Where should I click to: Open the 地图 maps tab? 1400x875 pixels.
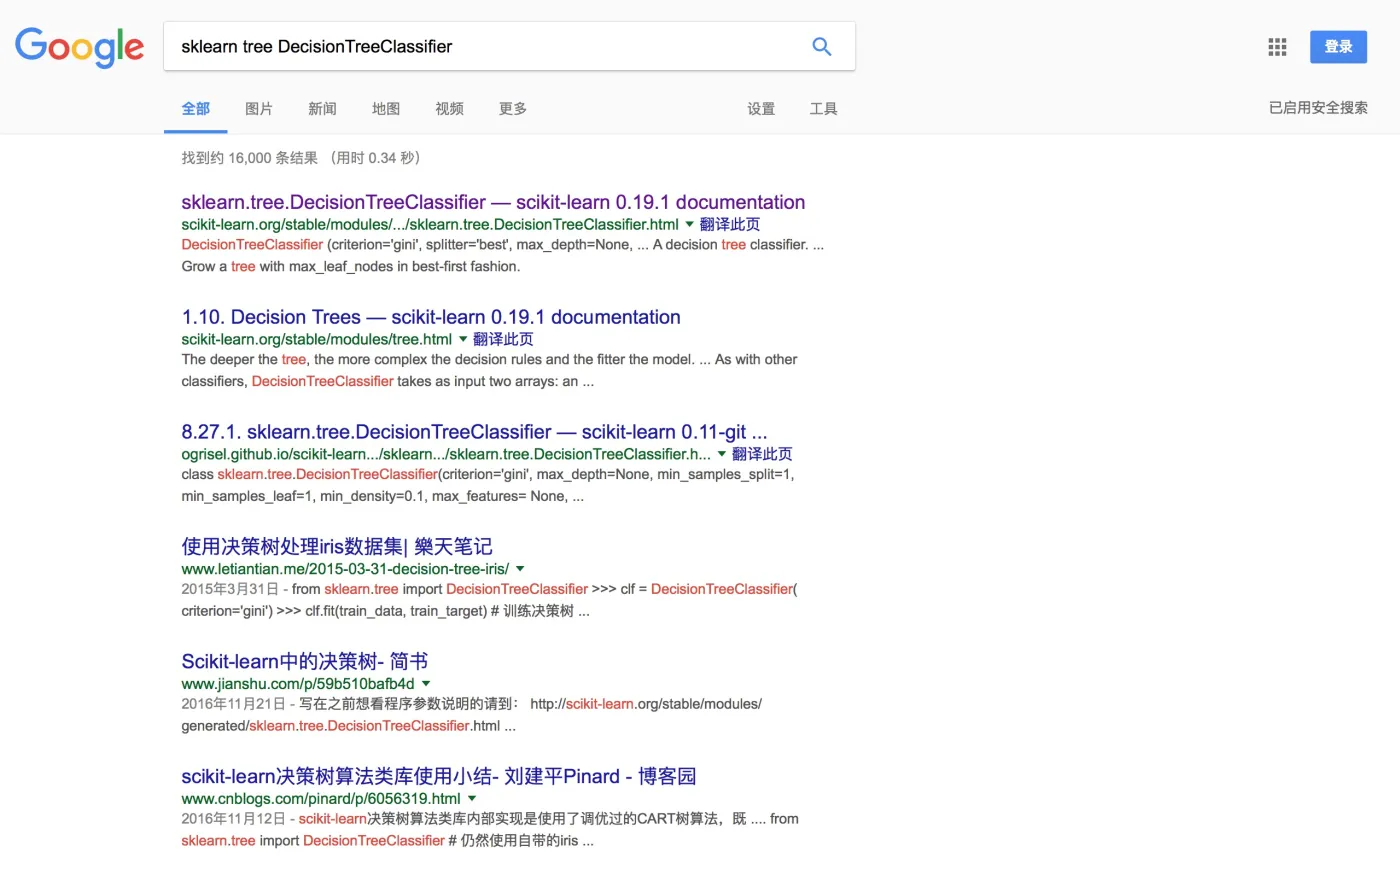pyautogui.click(x=386, y=109)
